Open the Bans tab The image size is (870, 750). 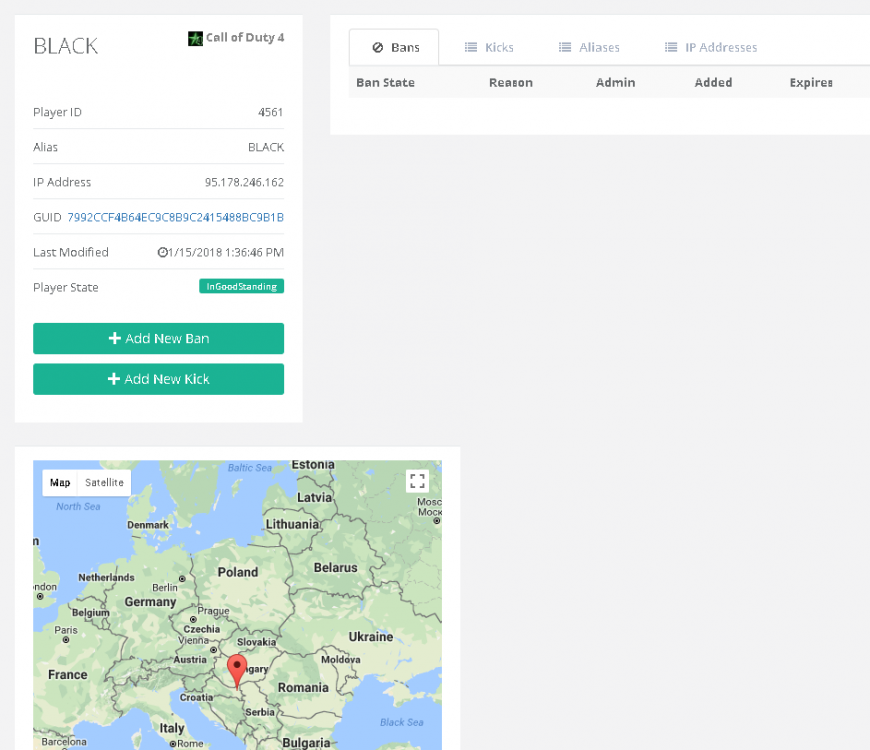(x=394, y=47)
